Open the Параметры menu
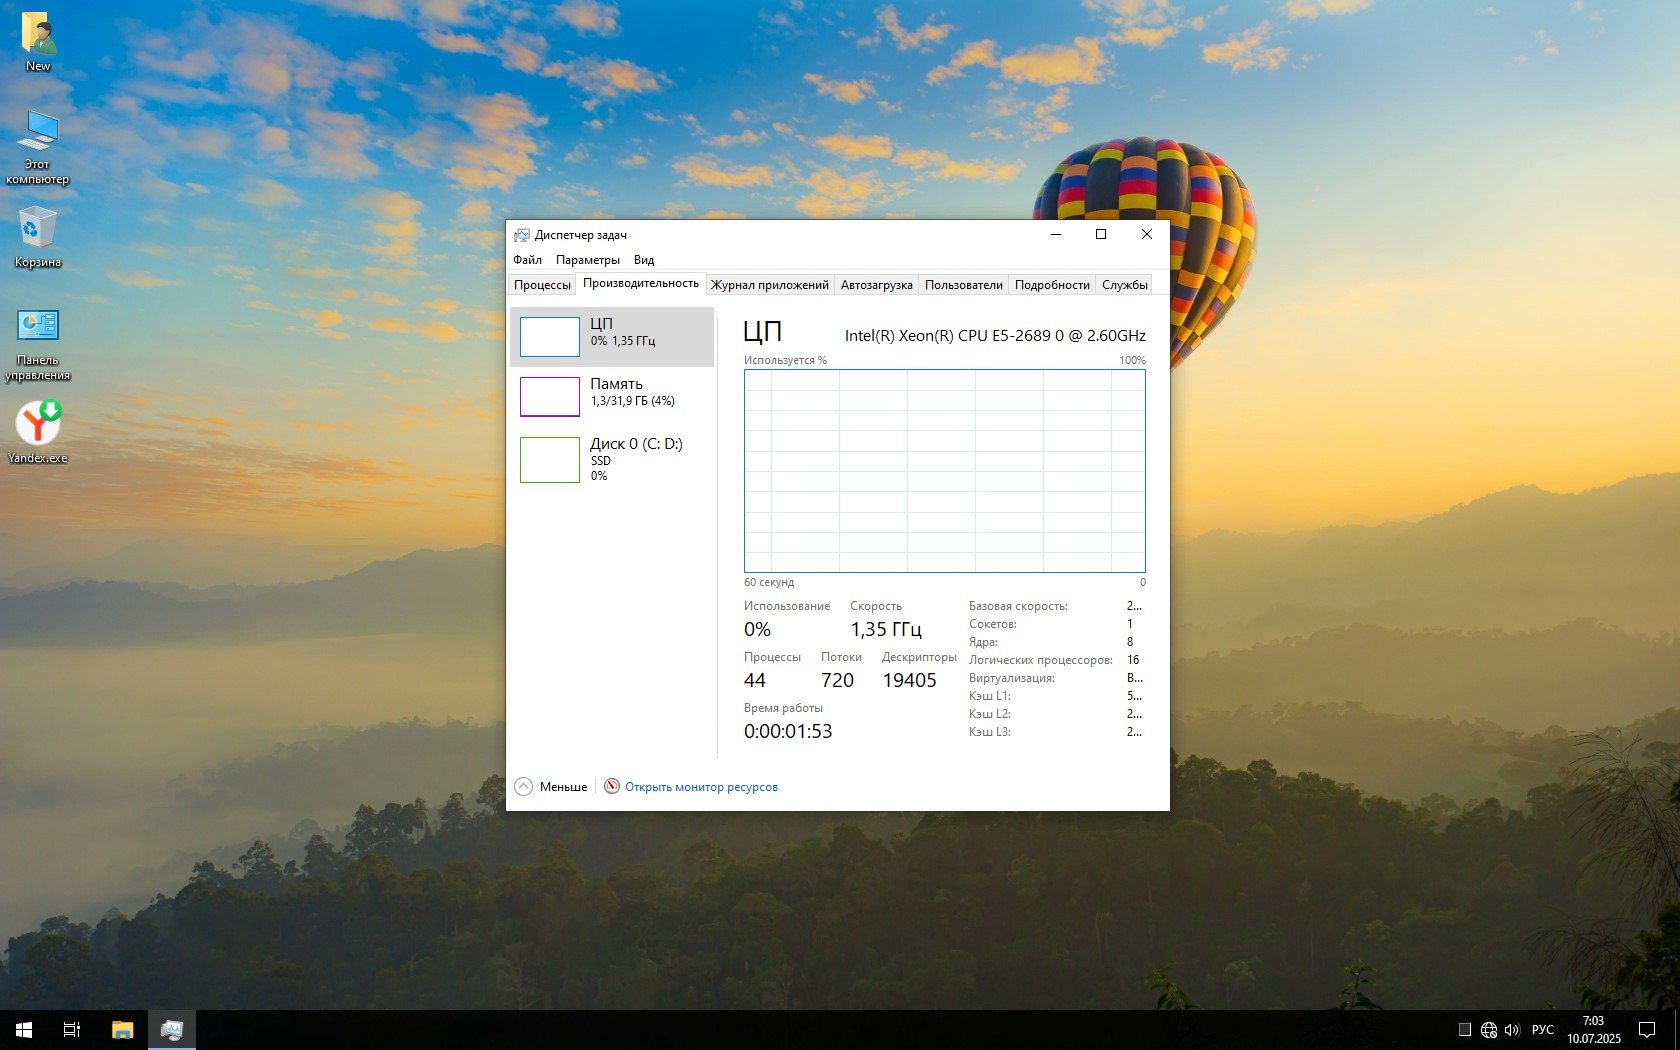Viewport: 1680px width, 1050px height. [x=587, y=260]
